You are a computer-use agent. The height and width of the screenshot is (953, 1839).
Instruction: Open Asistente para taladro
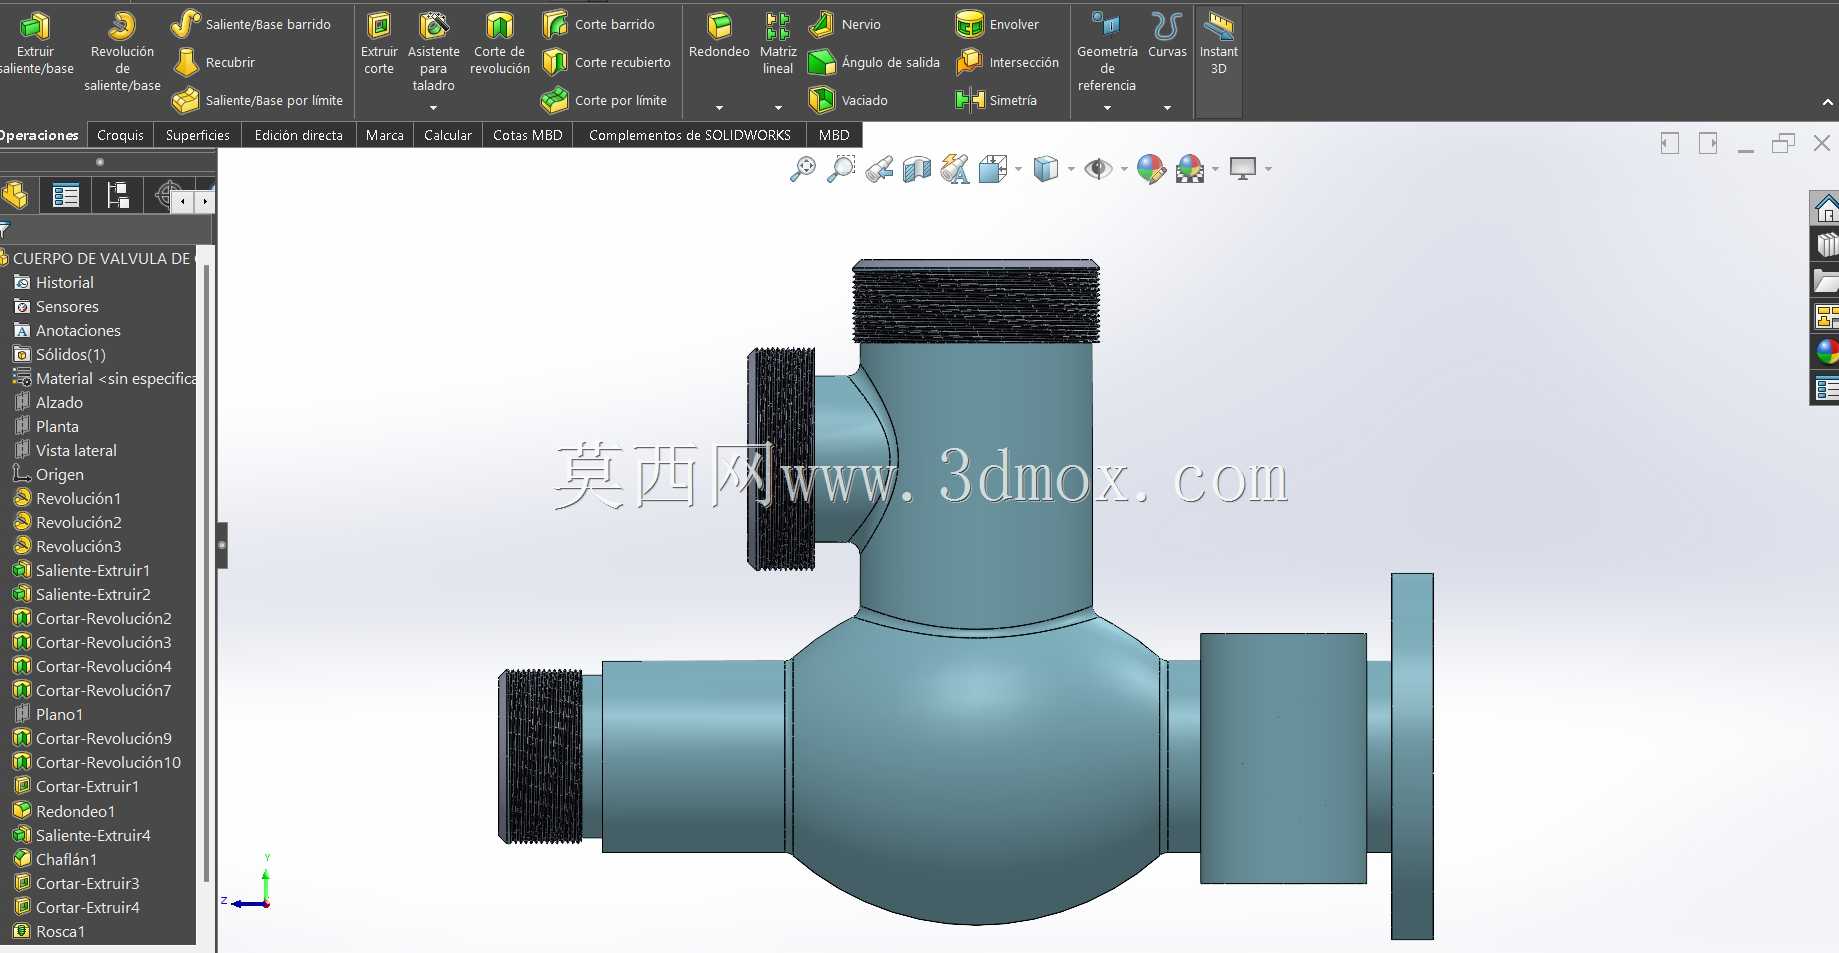(433, 50)
